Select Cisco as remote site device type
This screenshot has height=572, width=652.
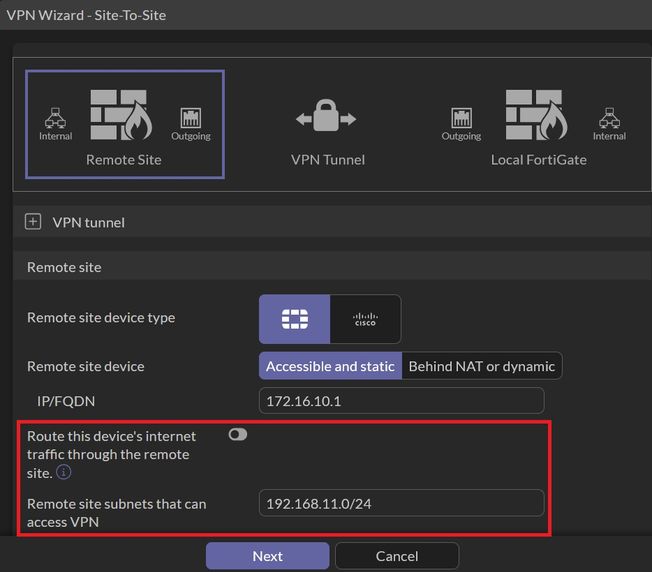click(x=366, y=319)
